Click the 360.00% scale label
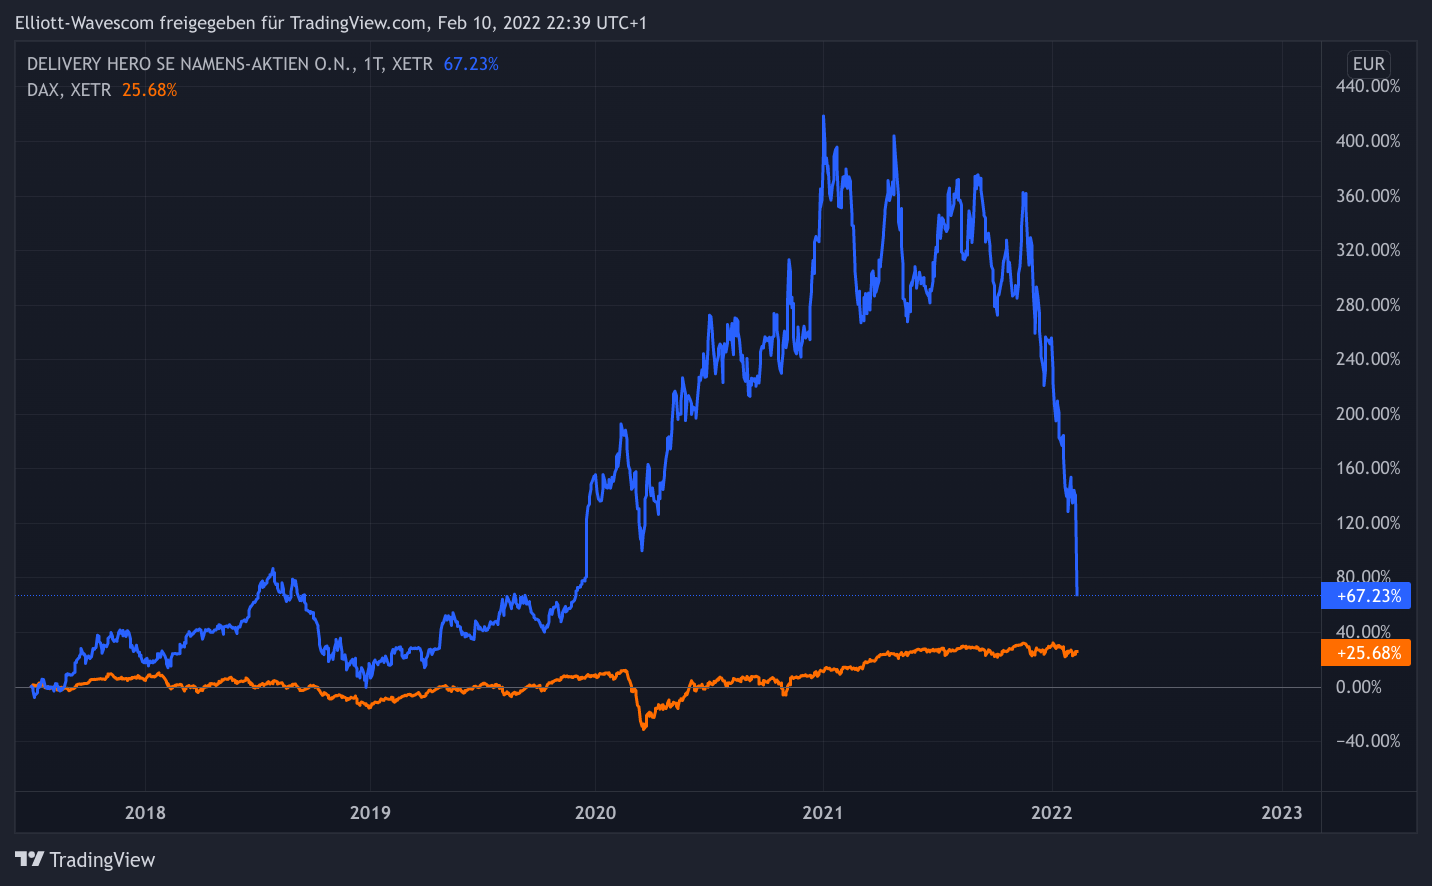The image size is (1432, 886). point(1368,196)
